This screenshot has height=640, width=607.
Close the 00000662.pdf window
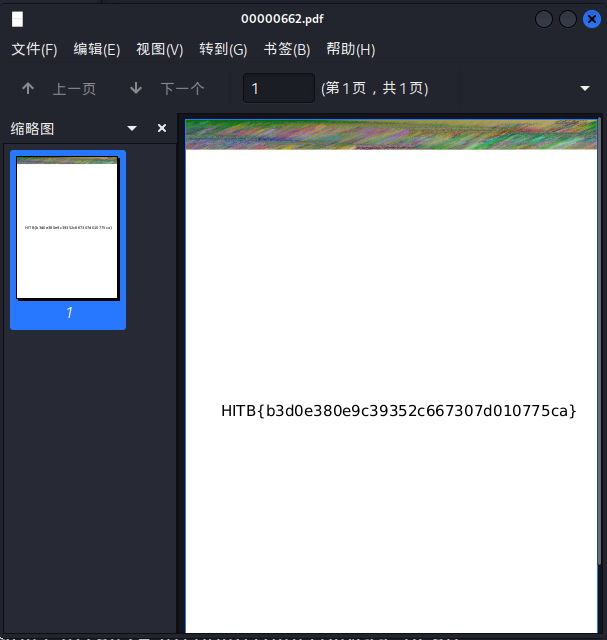click(x=591, y=19)
